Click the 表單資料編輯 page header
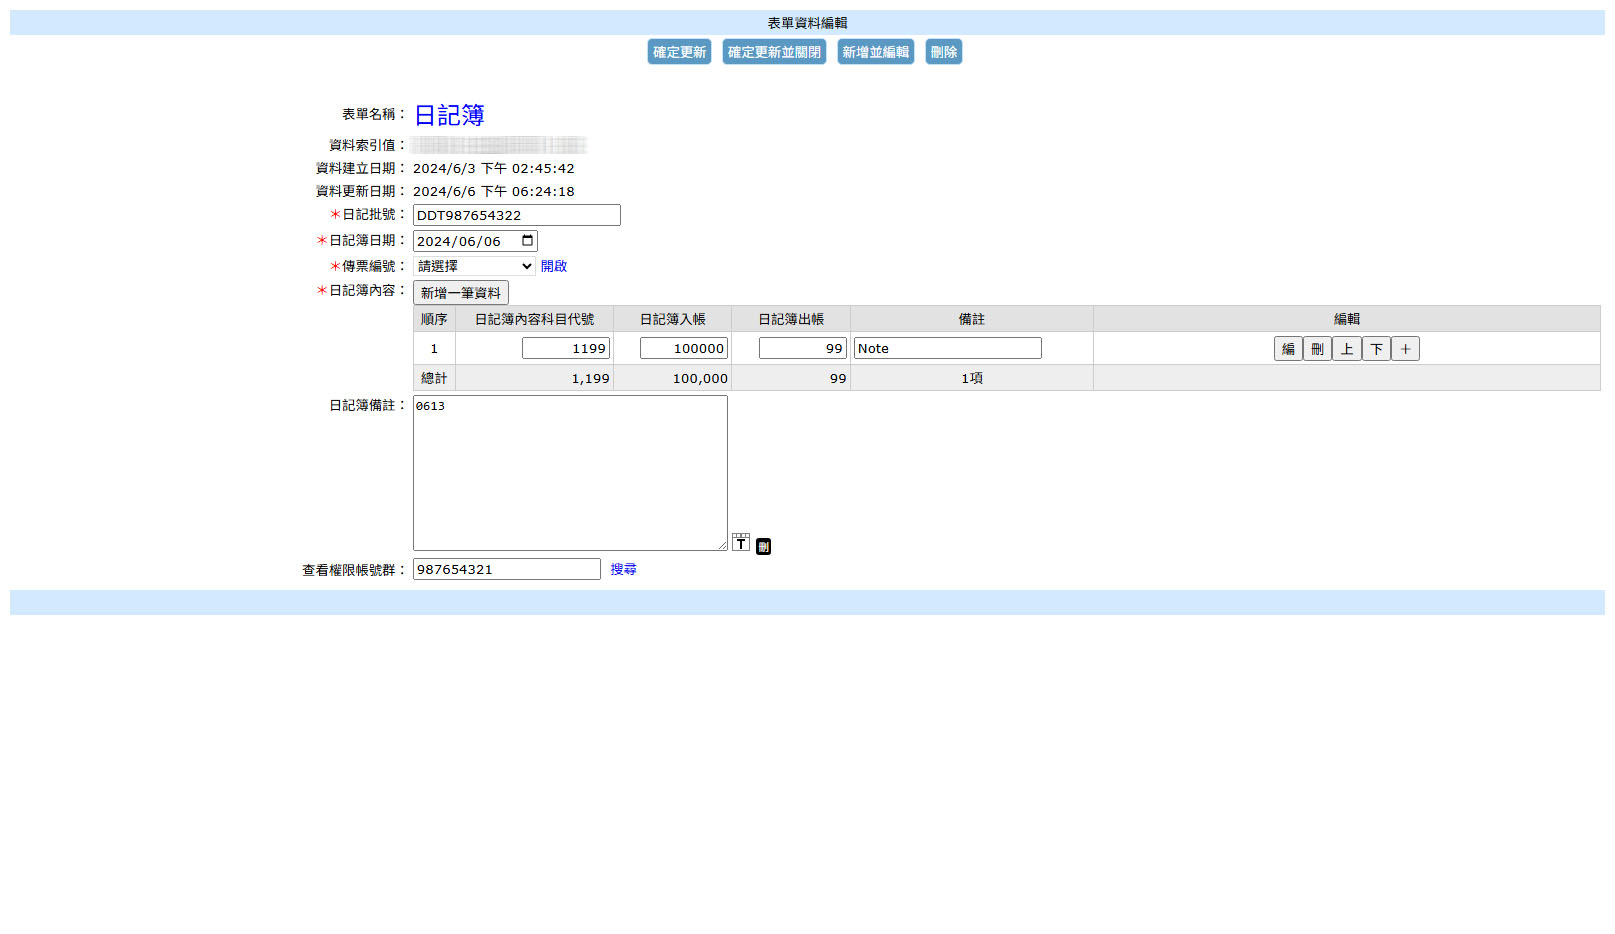This screenshot has width=1615, height=934. pyautogui.click(x=807, y=23)
